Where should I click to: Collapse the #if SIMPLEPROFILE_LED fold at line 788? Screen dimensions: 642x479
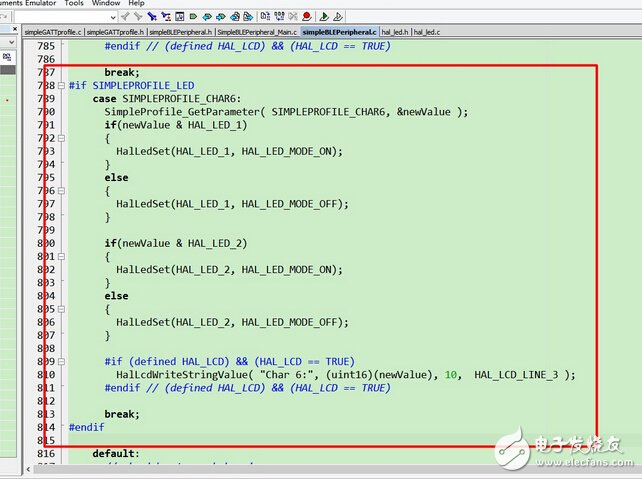(x=62, y=87)
